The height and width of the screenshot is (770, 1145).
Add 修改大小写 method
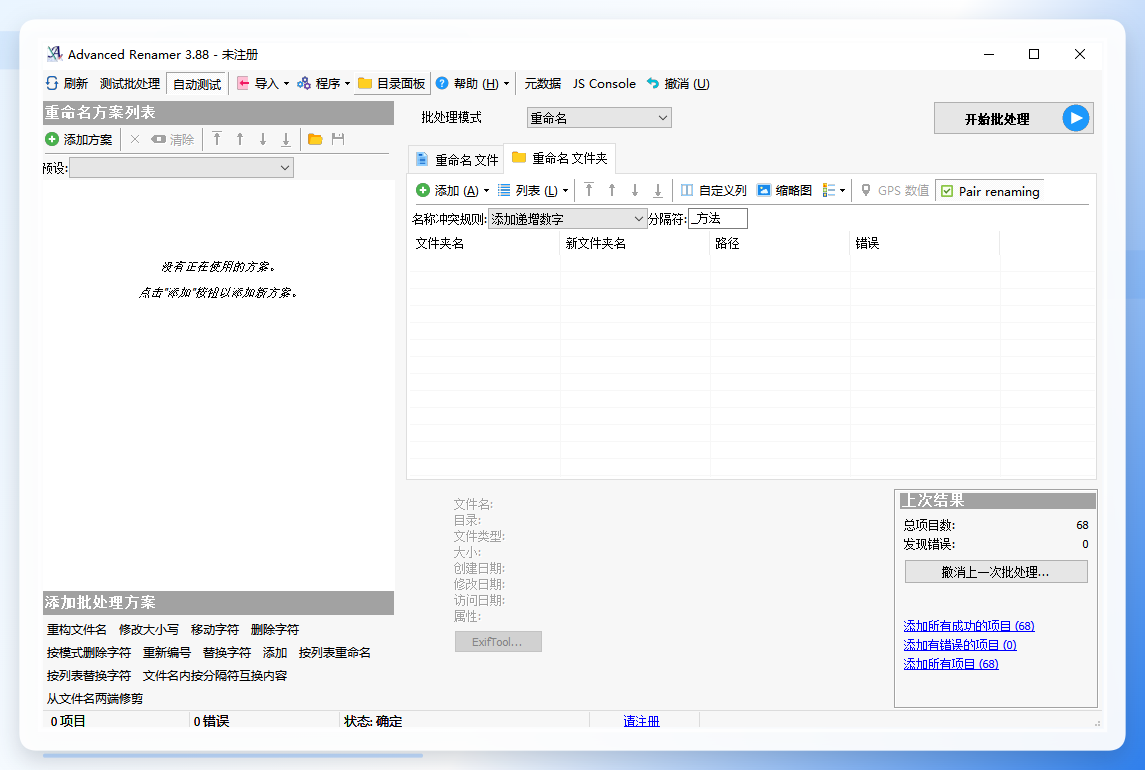(149, 630)
